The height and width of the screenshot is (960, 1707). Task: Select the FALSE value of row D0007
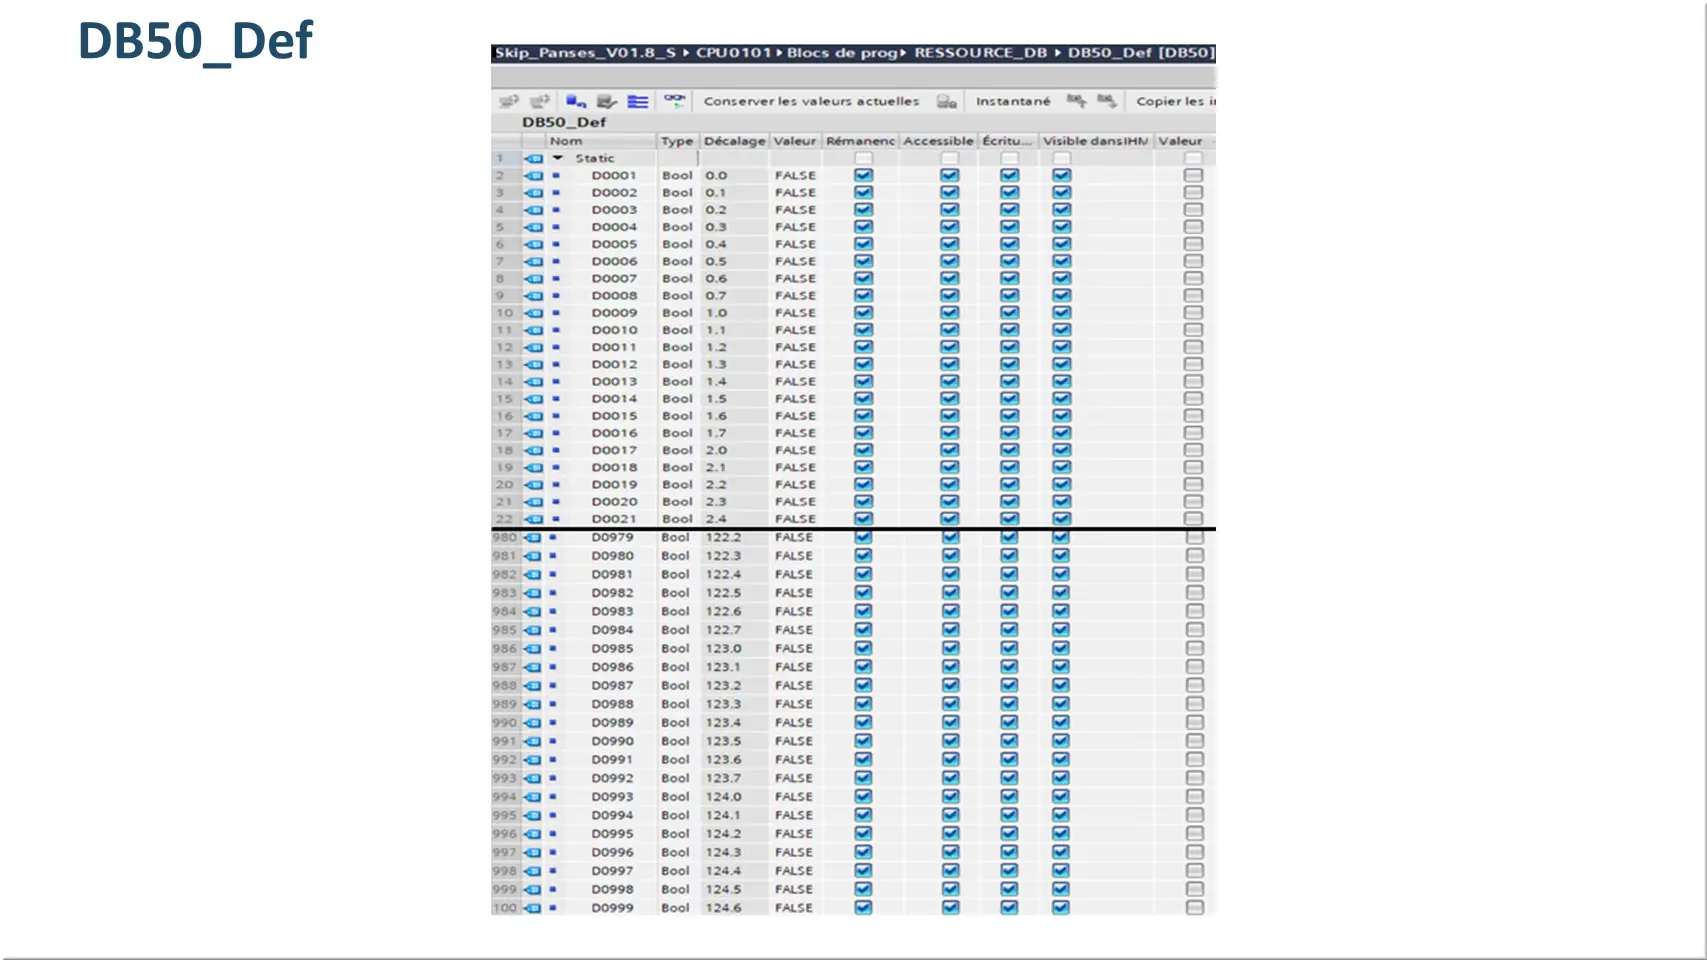pyautogui.click(x=795, y=279)
